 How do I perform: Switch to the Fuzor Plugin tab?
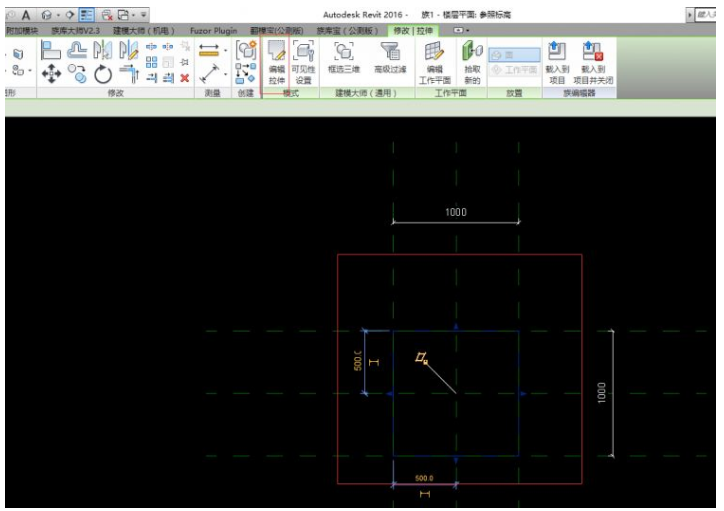(x=212, y=31)
